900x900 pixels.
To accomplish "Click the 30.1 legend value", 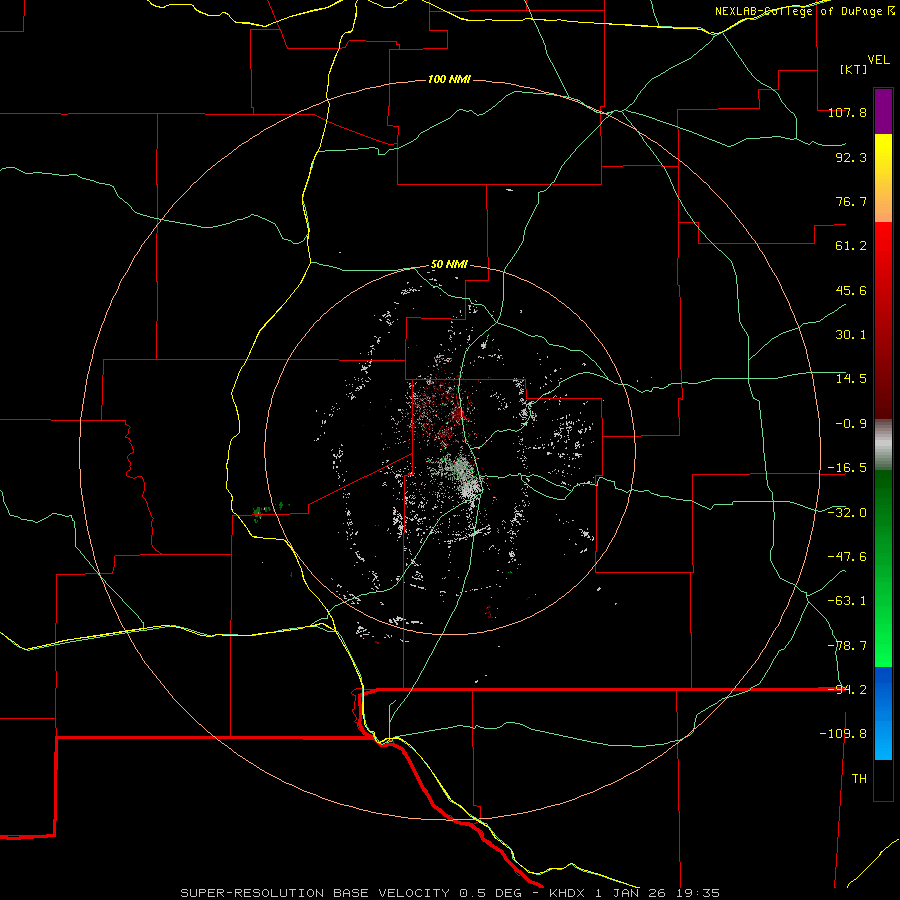I will pos(851,335).
